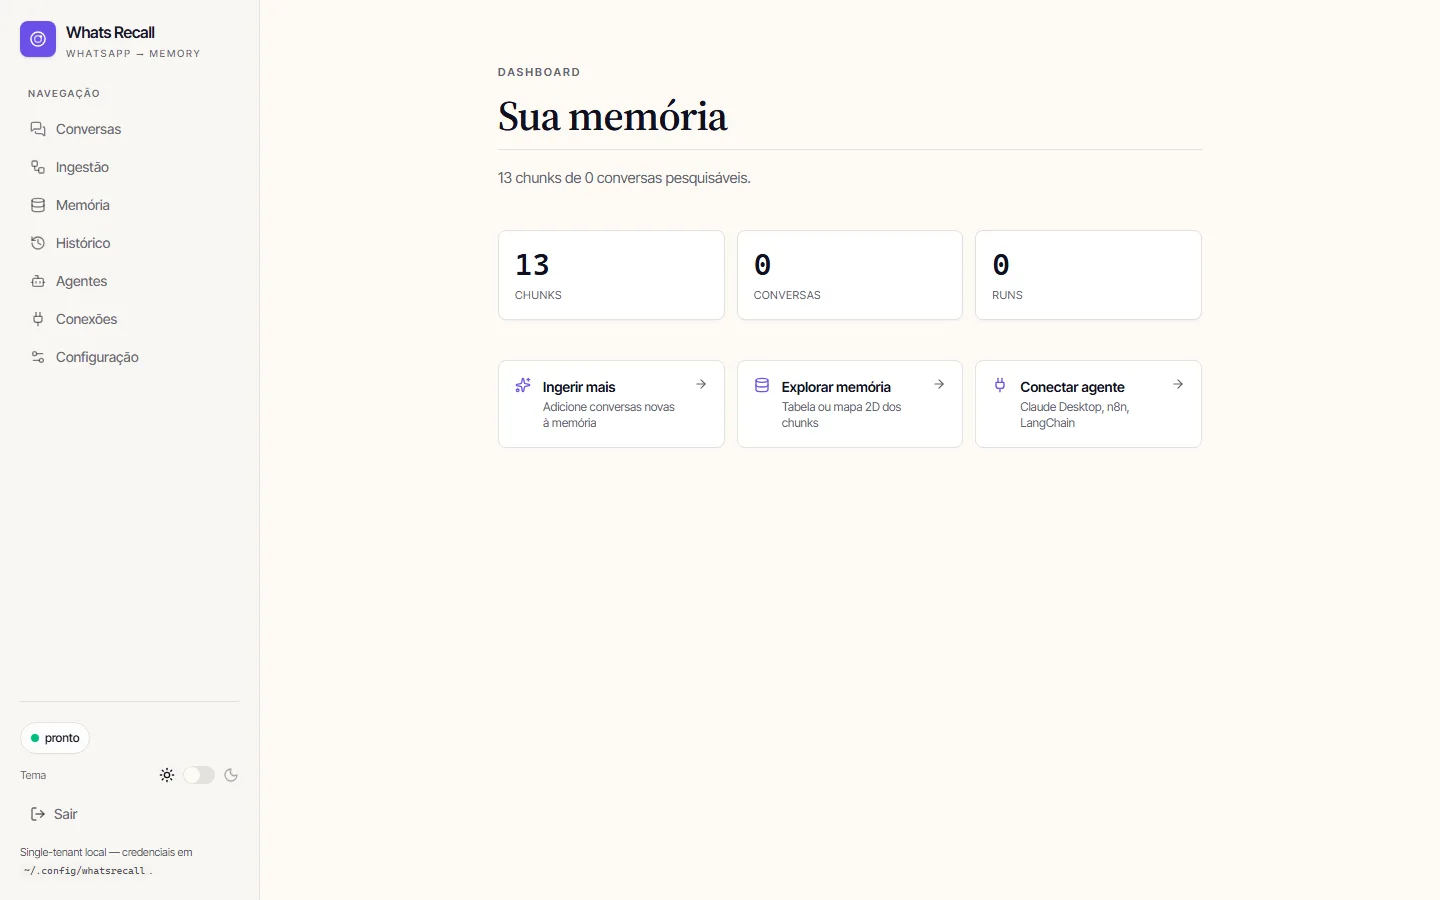Click the pronto status pill
The width and height of the screenshot is (1440, 900).
(55, 738)
